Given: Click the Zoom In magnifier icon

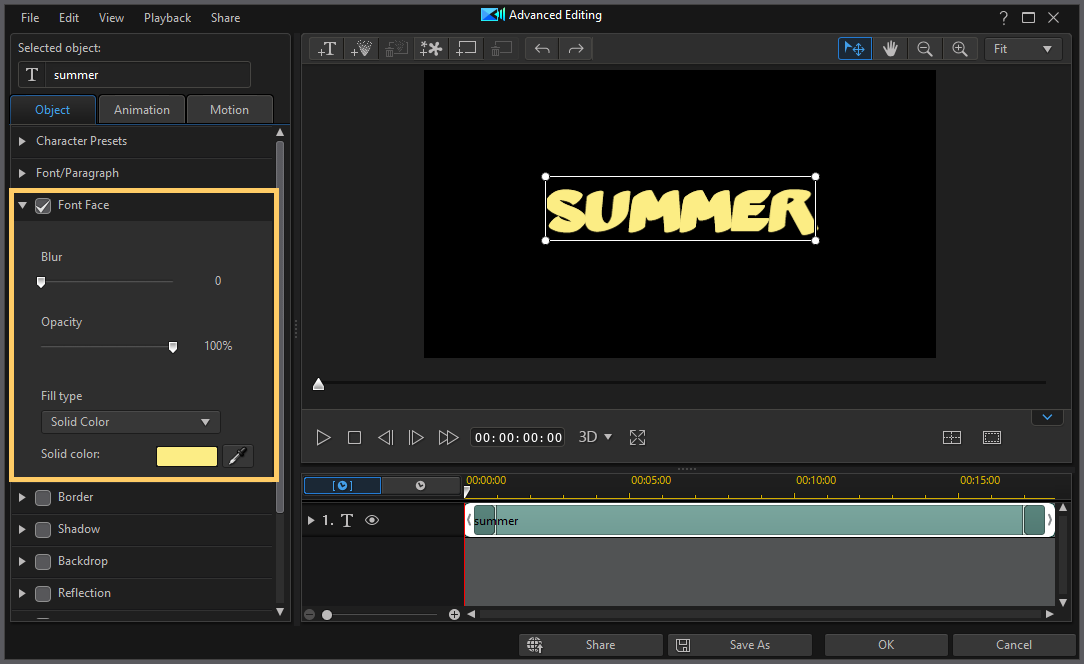Looking at the screenshot, I should point(960,48).
